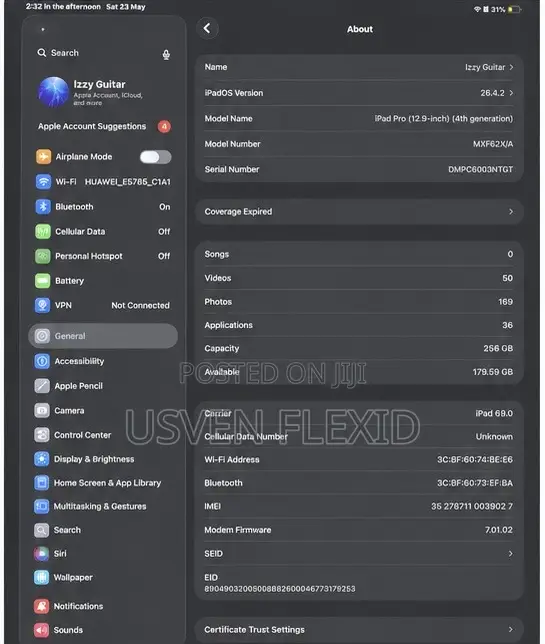The width and height of the screenshot is (545, 644).
Task: Tap Wi-Fi address 3C:BF:60:74:BE:E6
Action: [x=475, y=459]
